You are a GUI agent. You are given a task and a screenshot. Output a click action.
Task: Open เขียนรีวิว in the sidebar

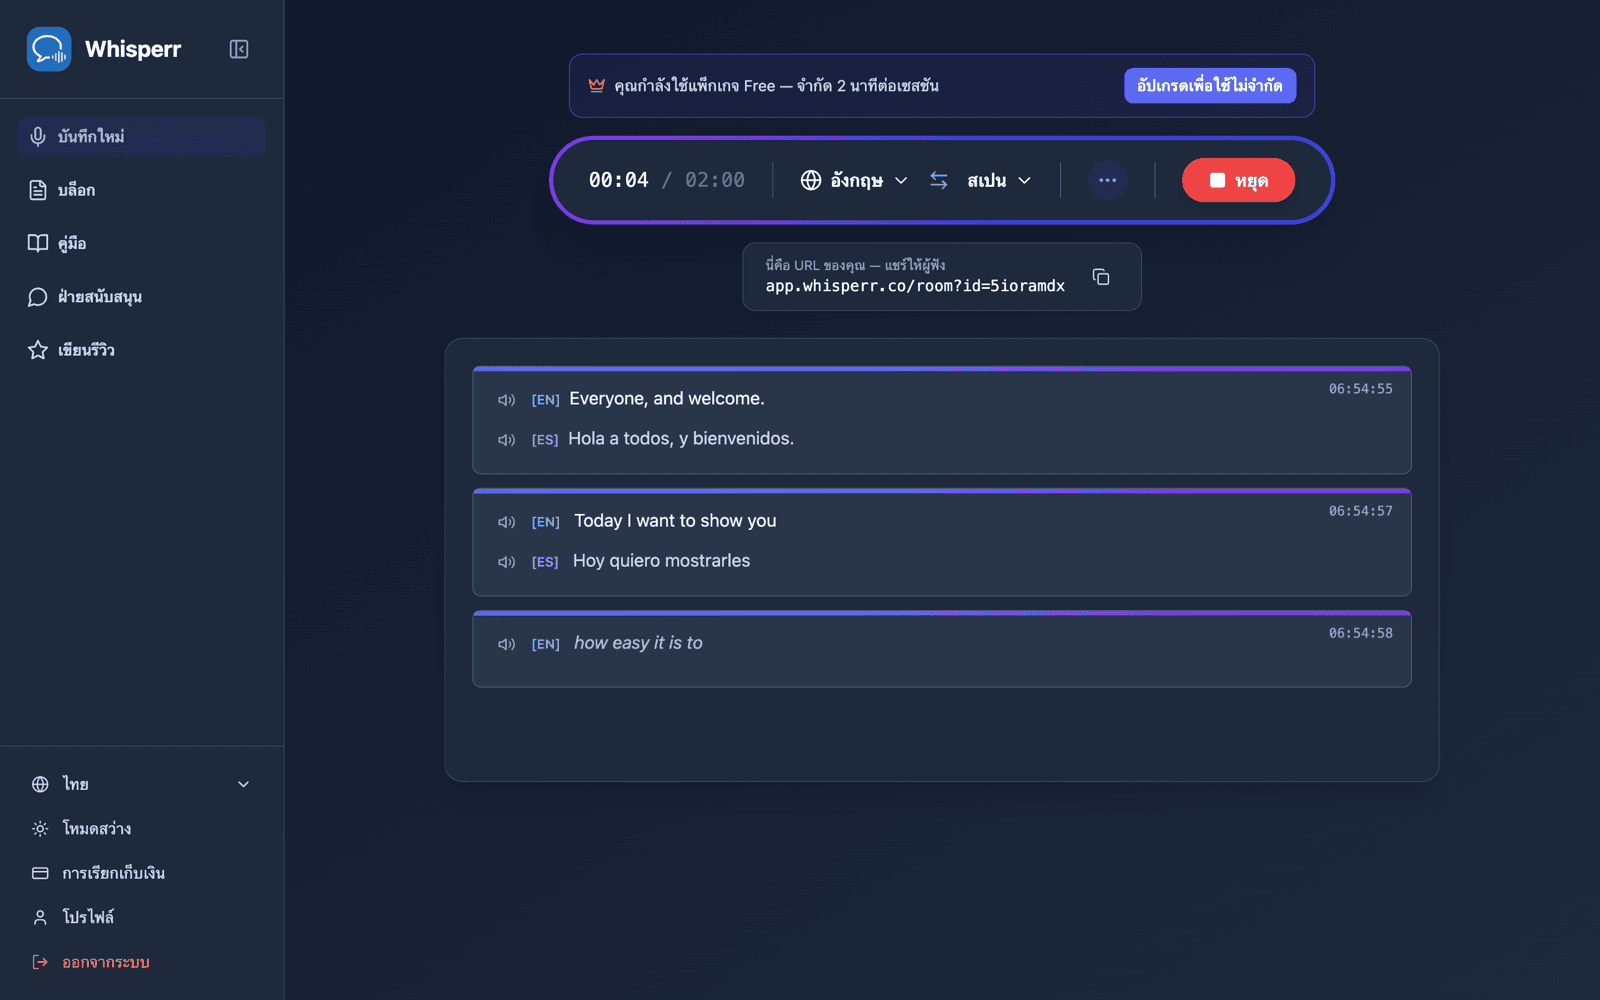141,350
